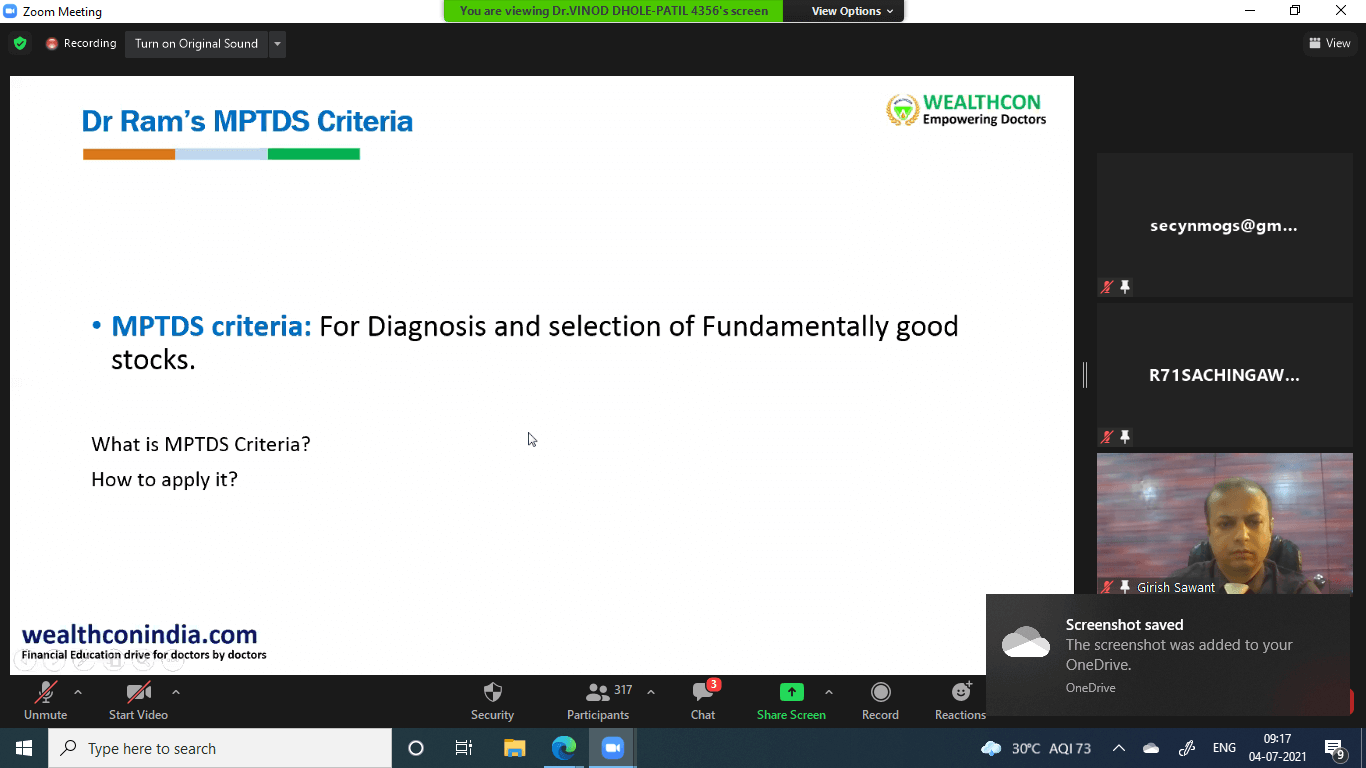Viewport: 1366px width, 768px height.
Task: Open the Original Sound dropdown arrow
Action: click(277, 44)
